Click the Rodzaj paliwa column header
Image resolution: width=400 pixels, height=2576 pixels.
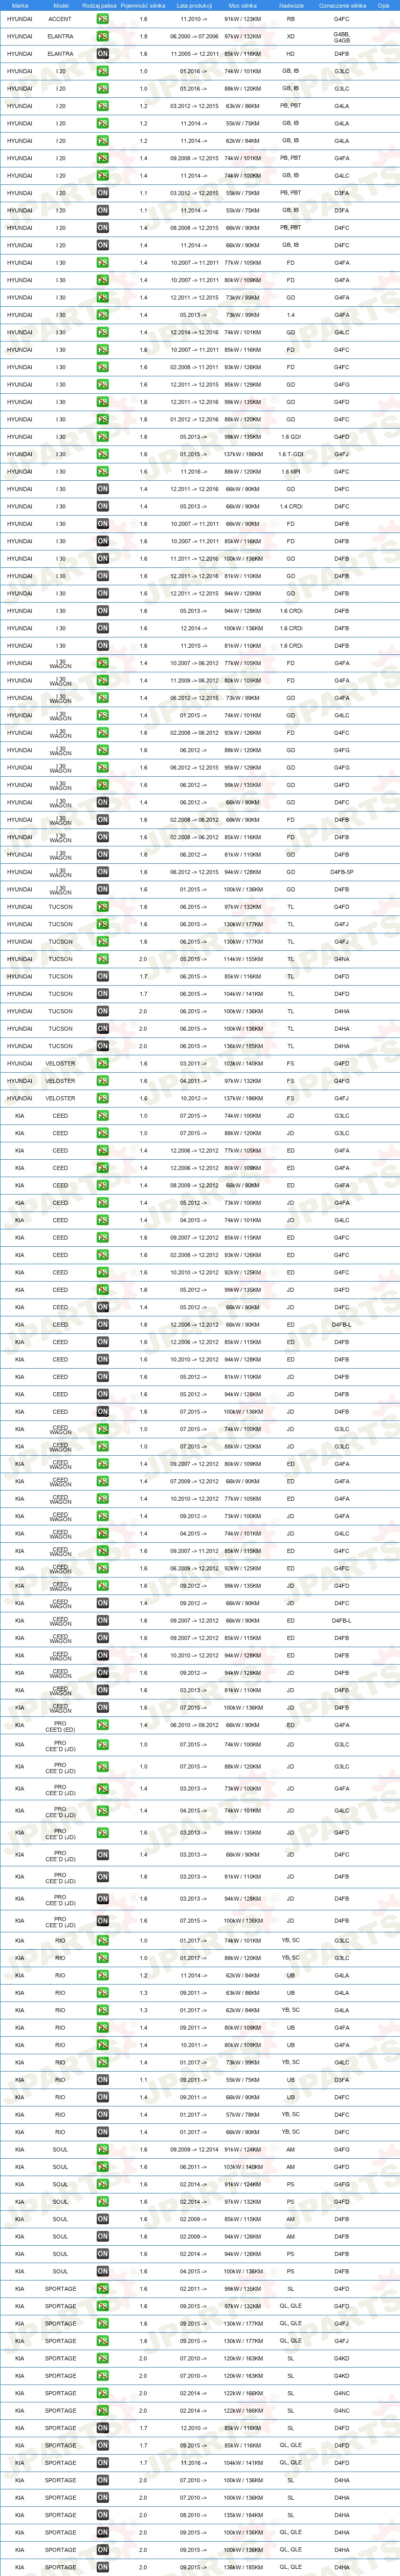pyautogui.click(x=100, y=5)
